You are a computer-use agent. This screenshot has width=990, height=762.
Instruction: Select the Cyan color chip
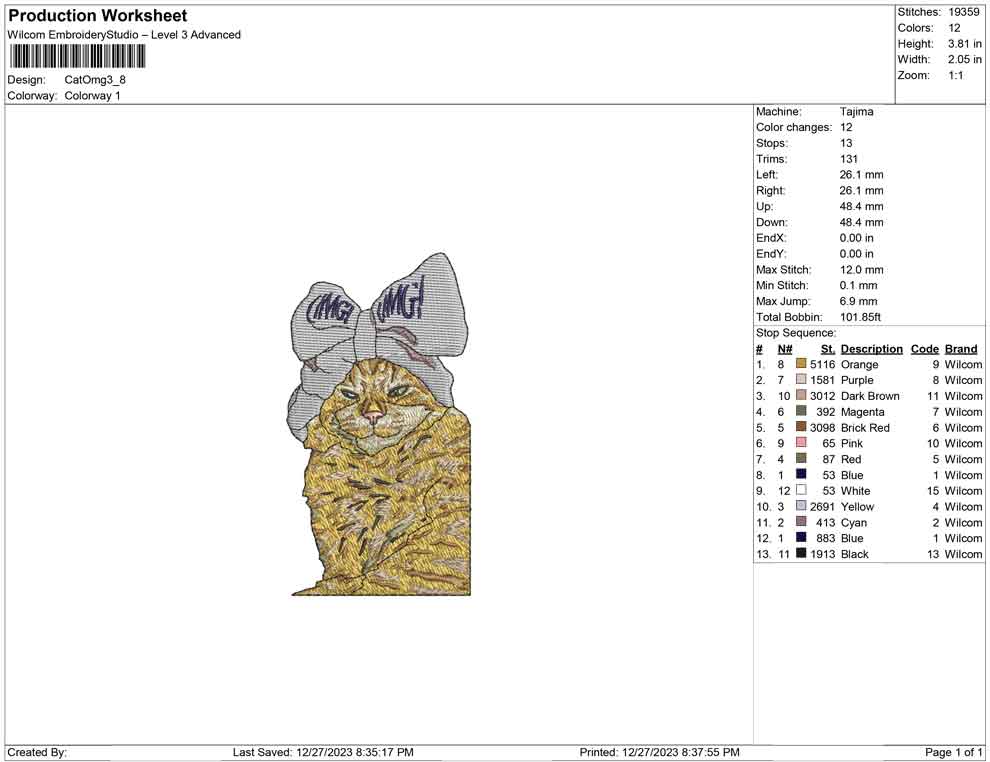(x=799, y=522)
